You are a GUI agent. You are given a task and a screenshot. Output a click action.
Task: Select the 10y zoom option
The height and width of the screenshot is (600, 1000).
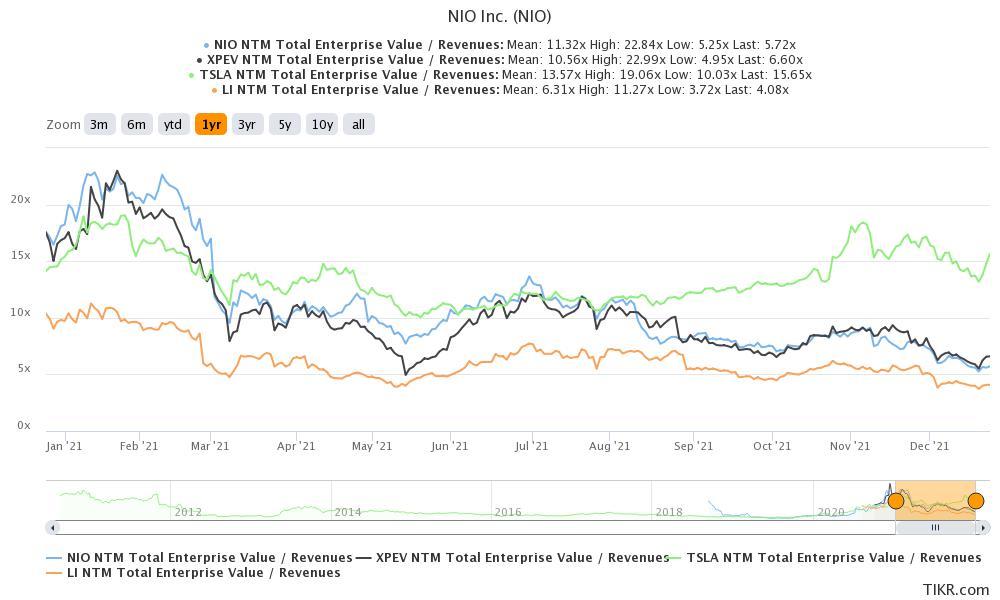click(321, 124)
